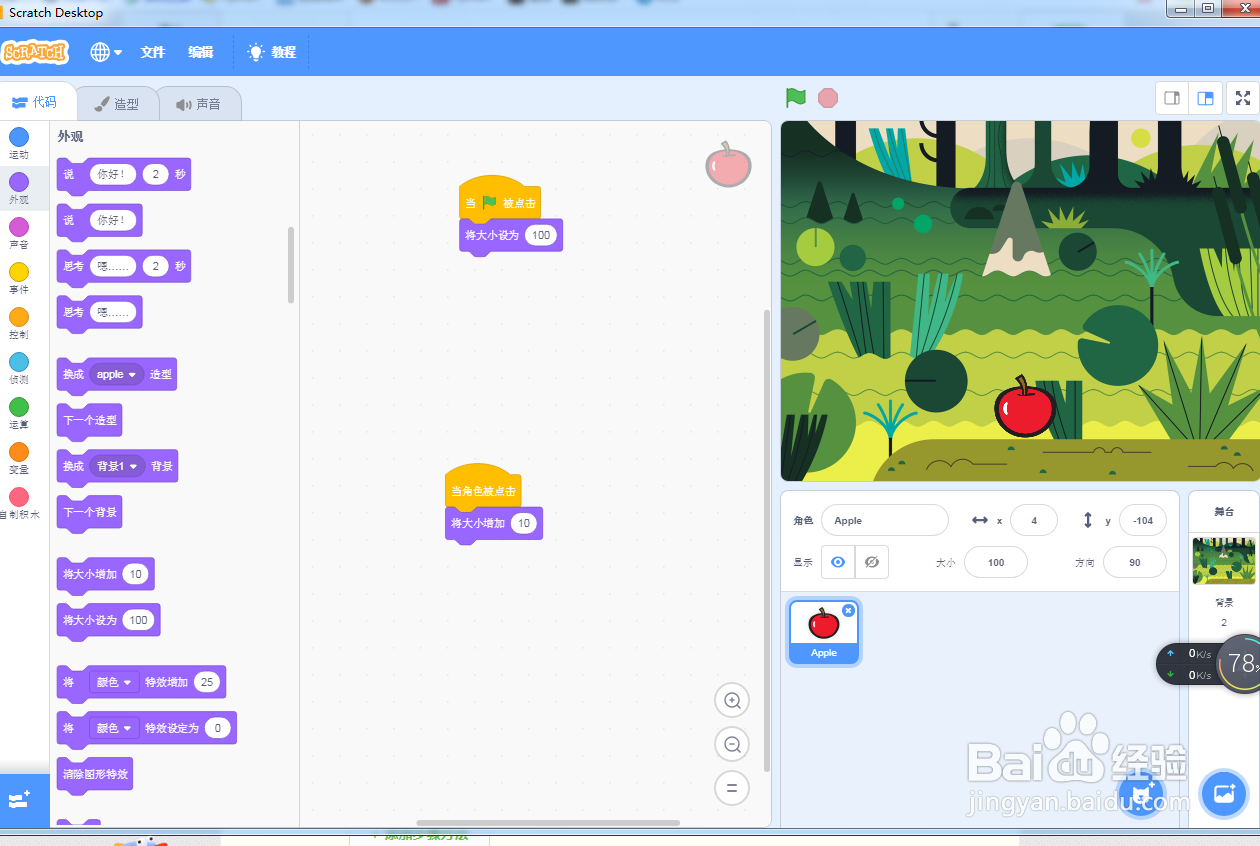
Task: Zoom into the code workspace with plus magnifier
Action: pyautogui.click(x=731, y=700)
